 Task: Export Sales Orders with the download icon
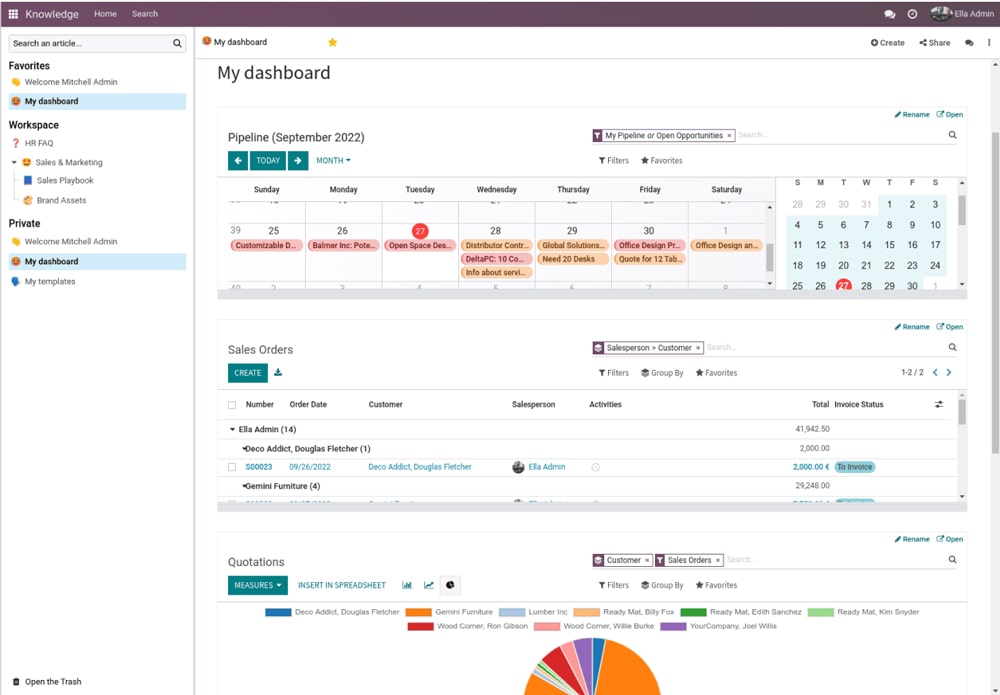click(x=277, y=372)
